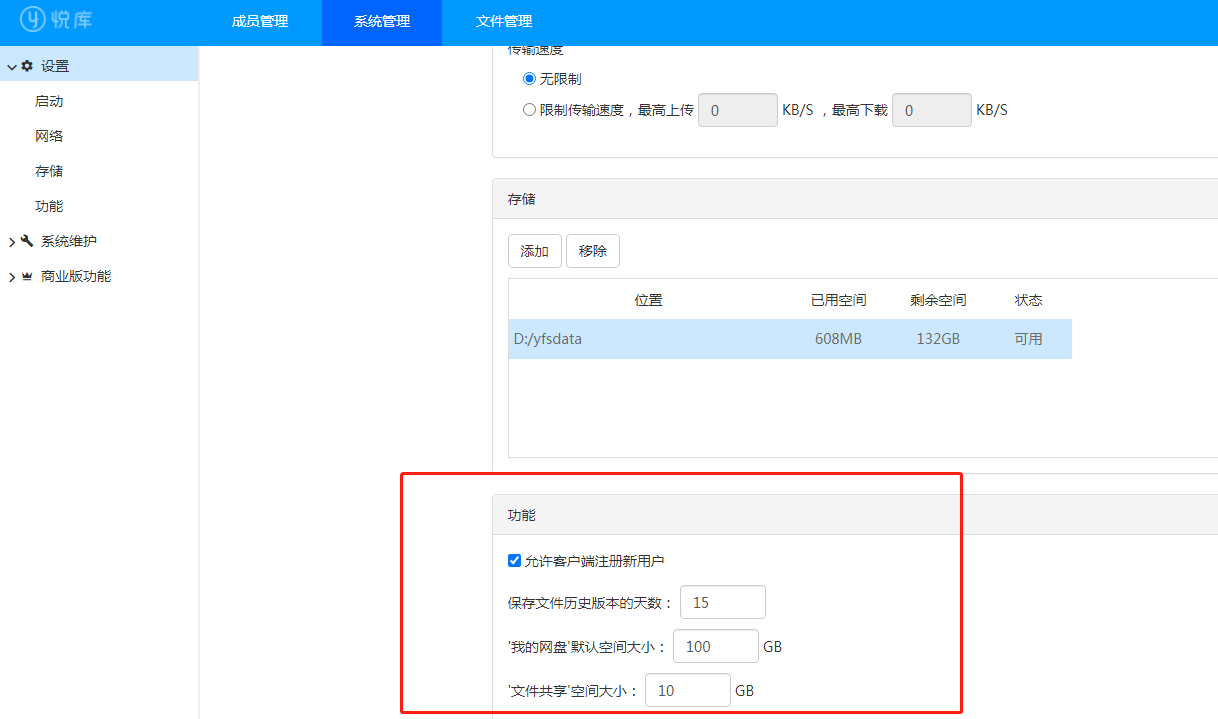Click the wrench icon beside 系统维护
The height and width of the screenshot is (719, 1218).
click(27, 241)
